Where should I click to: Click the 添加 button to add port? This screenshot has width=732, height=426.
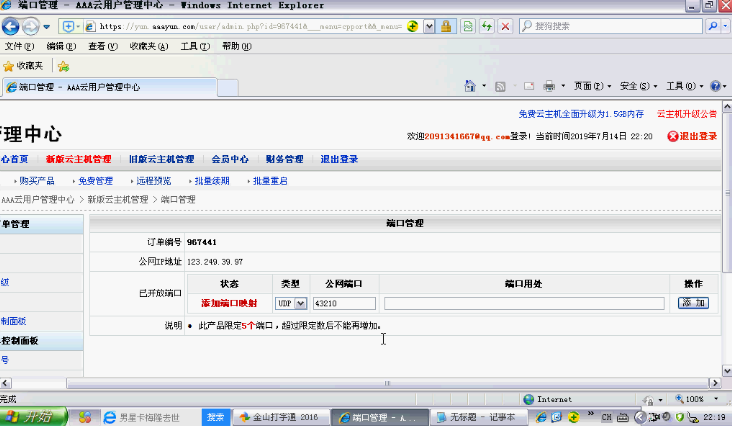(693, 303)
